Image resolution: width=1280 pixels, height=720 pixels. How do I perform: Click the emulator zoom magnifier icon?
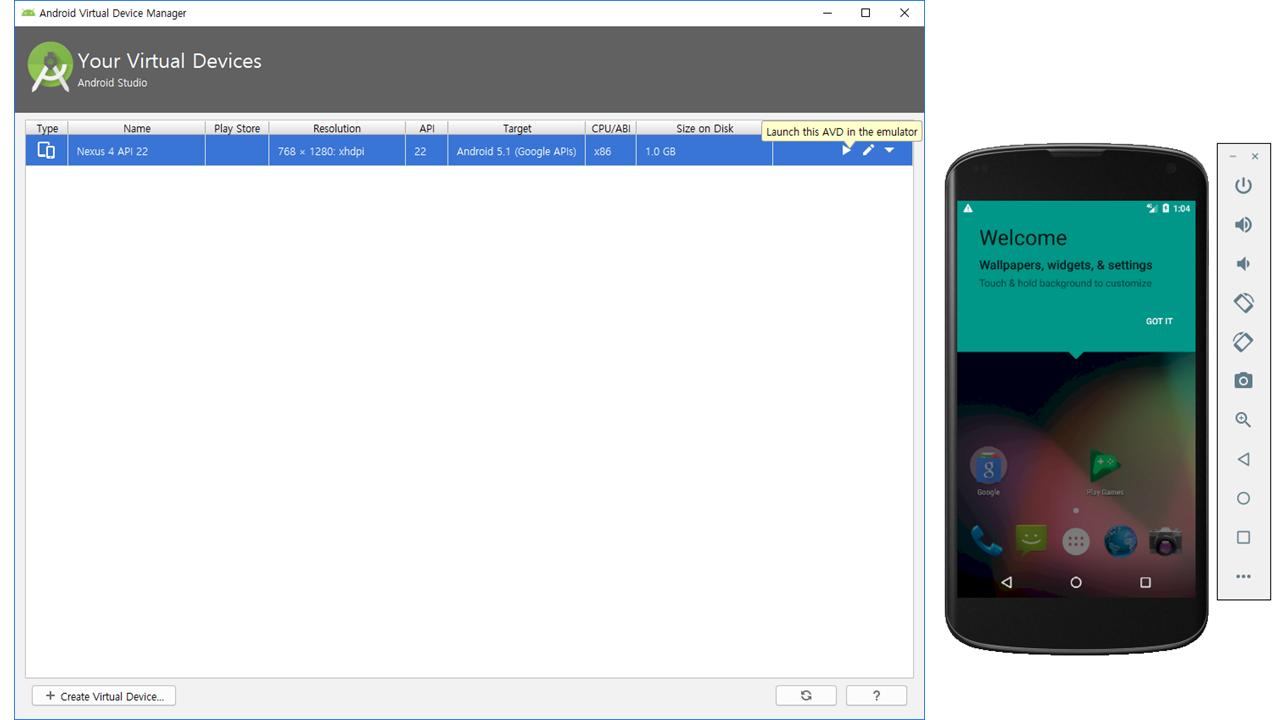click(x=1243, y=420)
